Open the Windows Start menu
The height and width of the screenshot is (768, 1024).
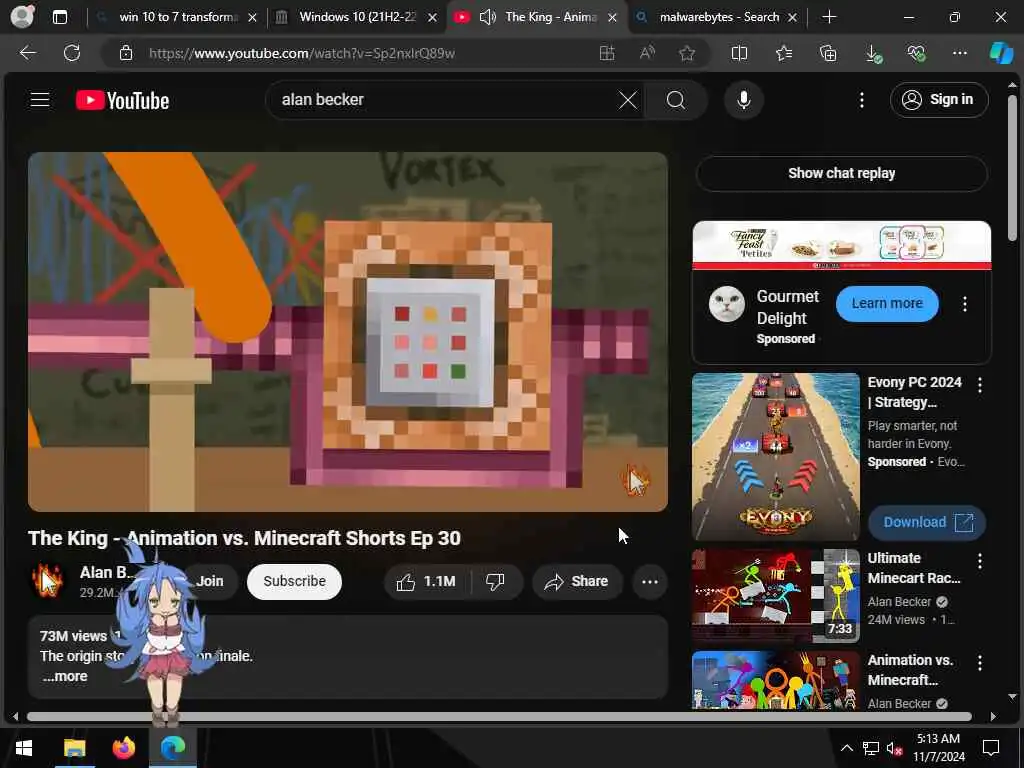pyautogui.click(x=24, y=748)
